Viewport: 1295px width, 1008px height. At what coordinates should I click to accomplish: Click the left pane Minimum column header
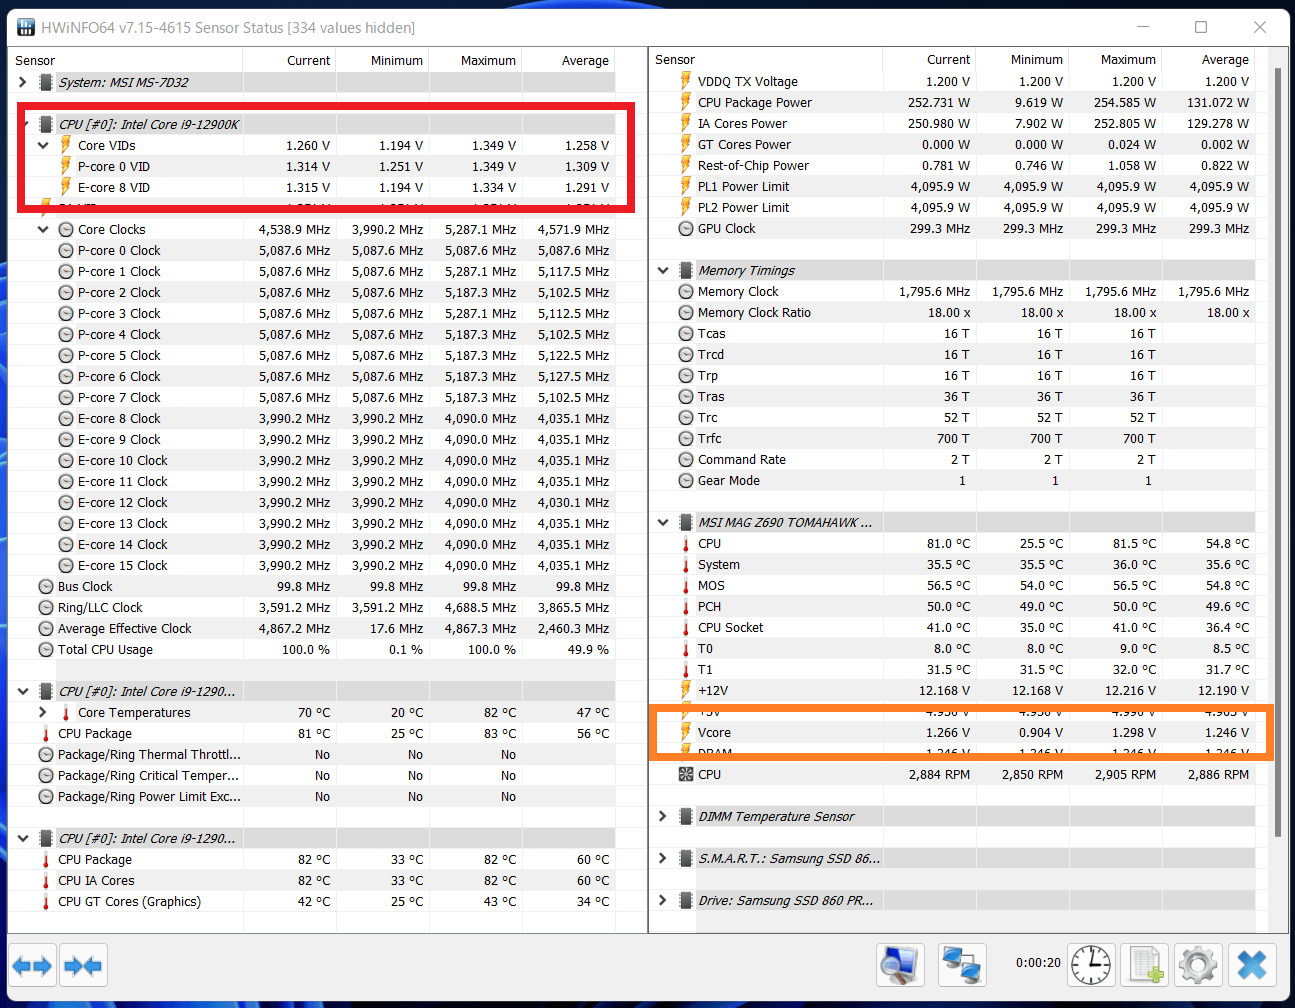point(382,60)
